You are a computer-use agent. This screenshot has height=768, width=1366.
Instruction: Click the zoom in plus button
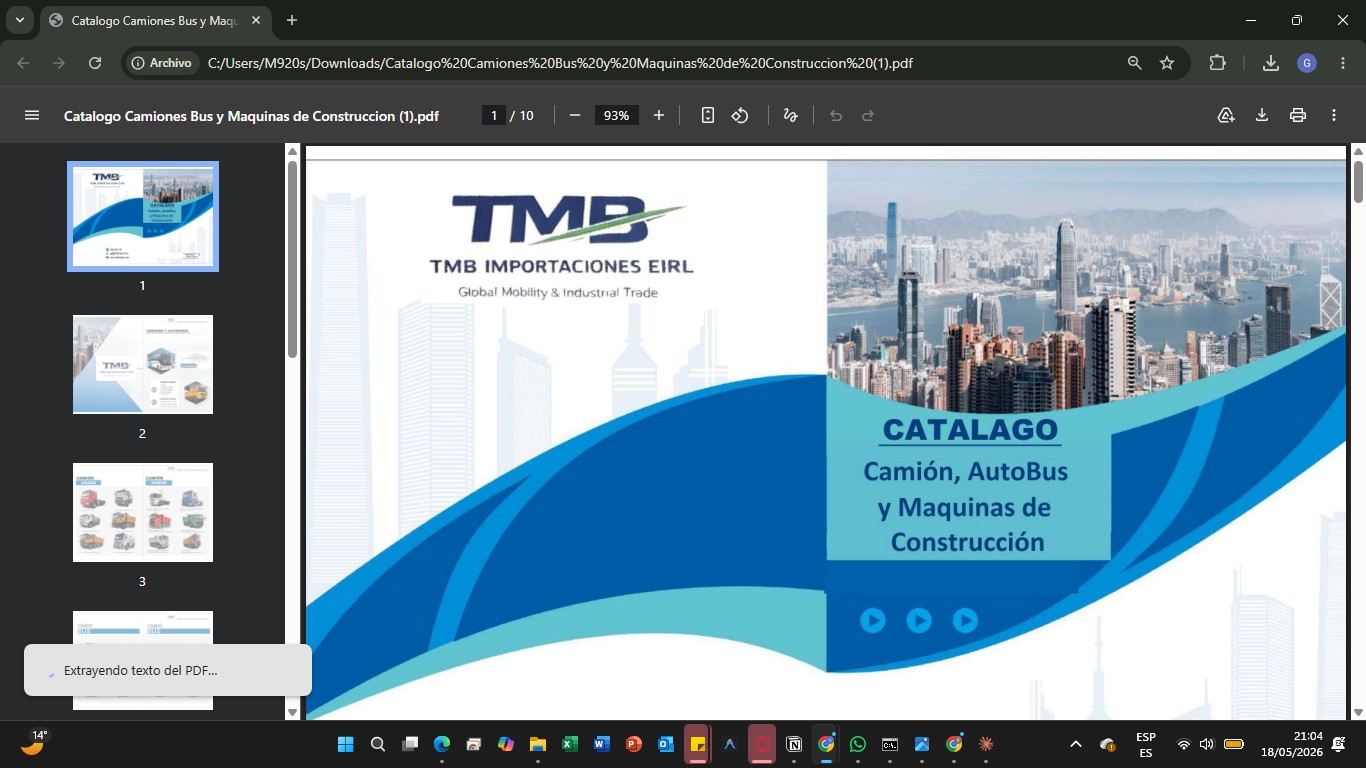tap(658, 115)
